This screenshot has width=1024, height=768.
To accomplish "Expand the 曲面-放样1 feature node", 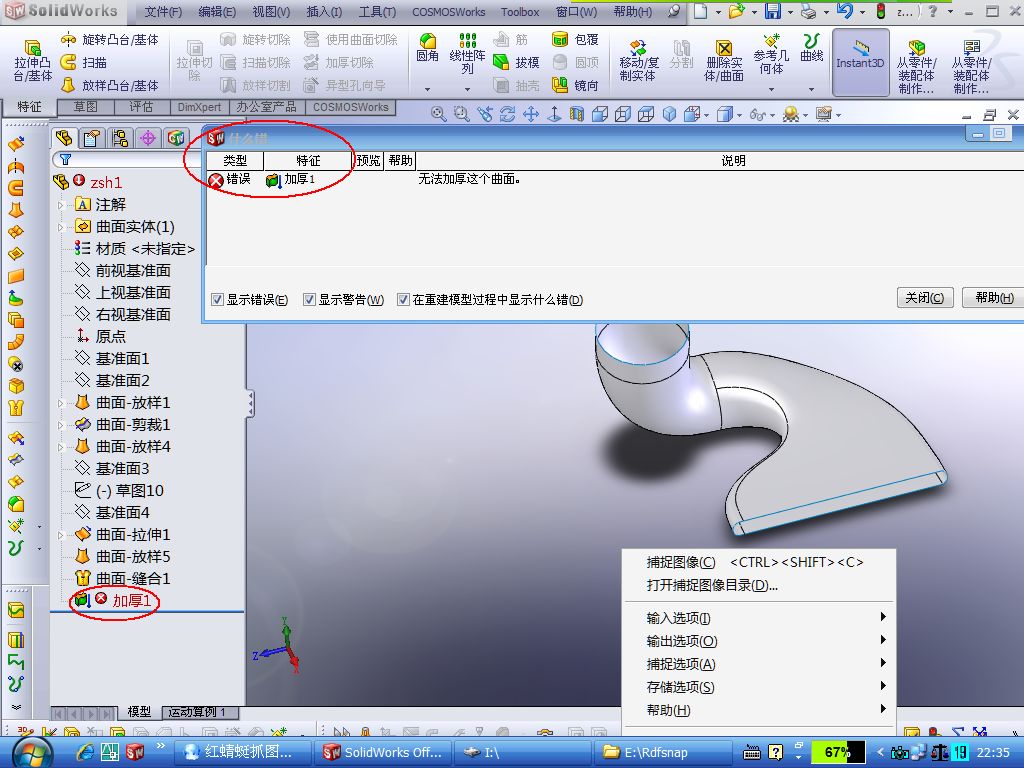I will pyautogui.click(x=61, y=403).
